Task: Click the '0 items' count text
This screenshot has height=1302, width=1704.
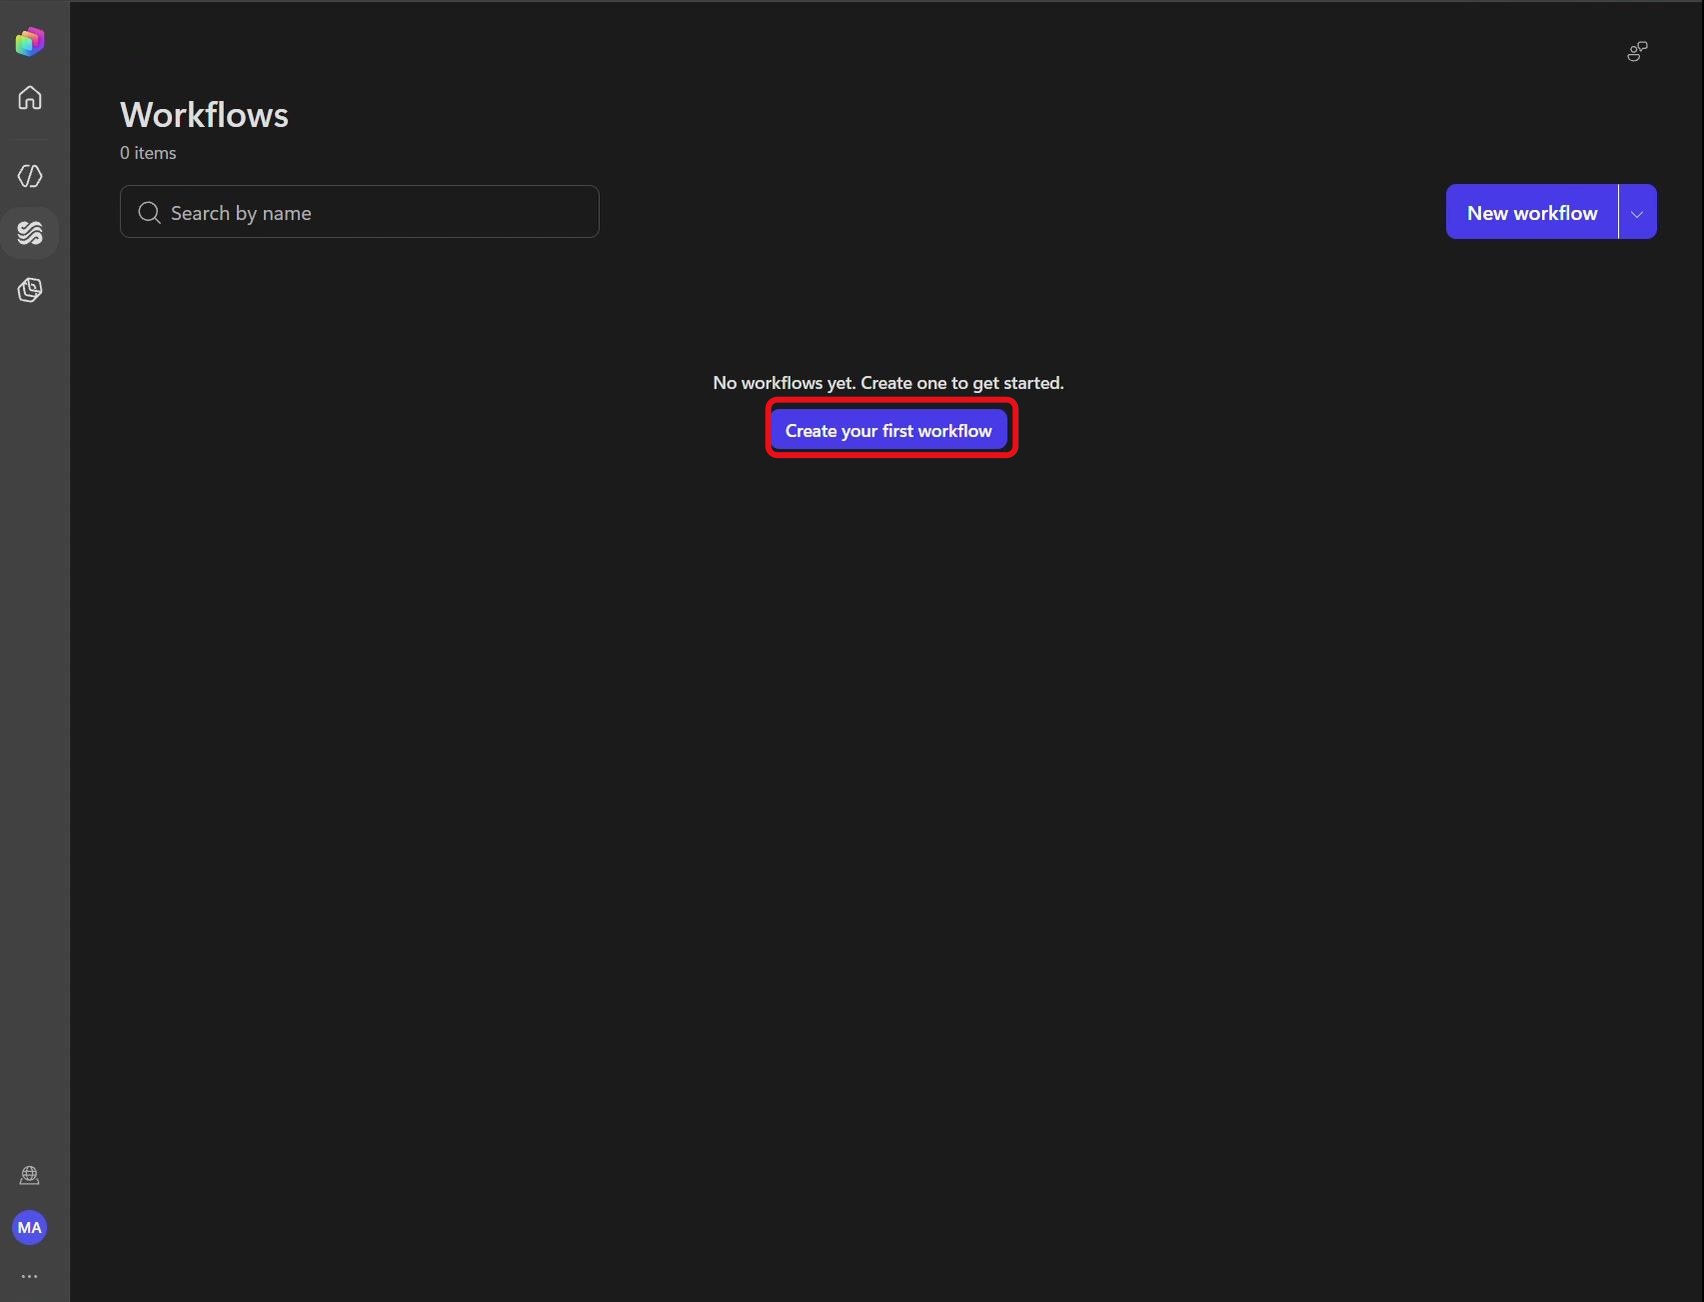Action: [148, 153]
